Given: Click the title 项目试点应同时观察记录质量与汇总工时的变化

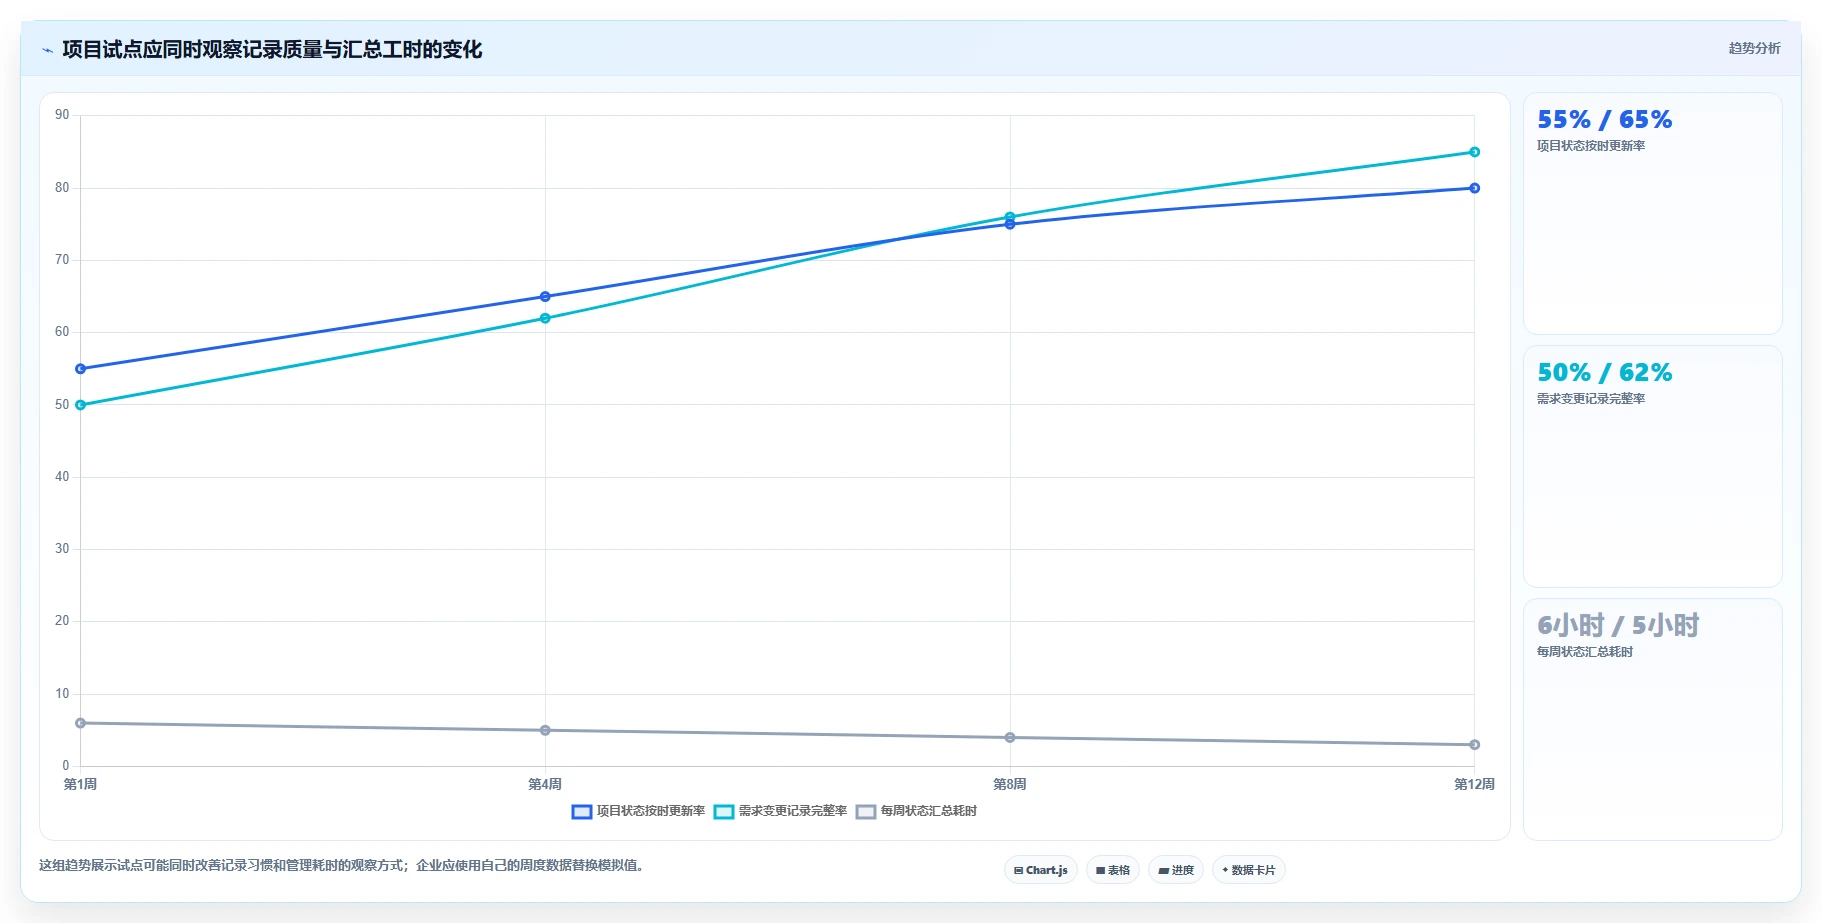Looking at the screenshot, I should 272,50.
